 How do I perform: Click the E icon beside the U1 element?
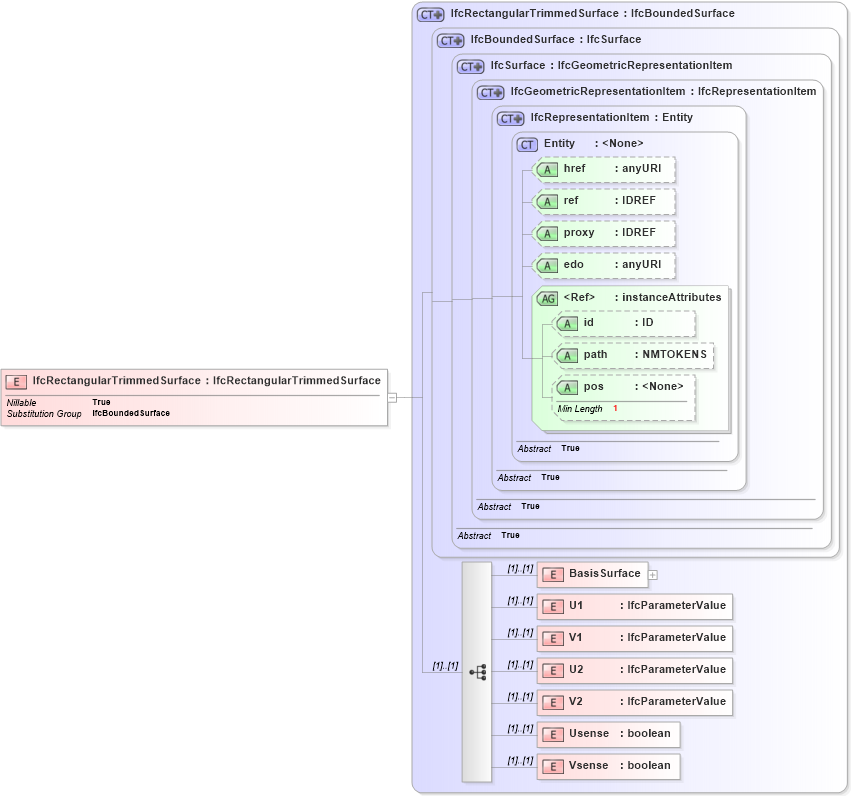tap(553, 606)
